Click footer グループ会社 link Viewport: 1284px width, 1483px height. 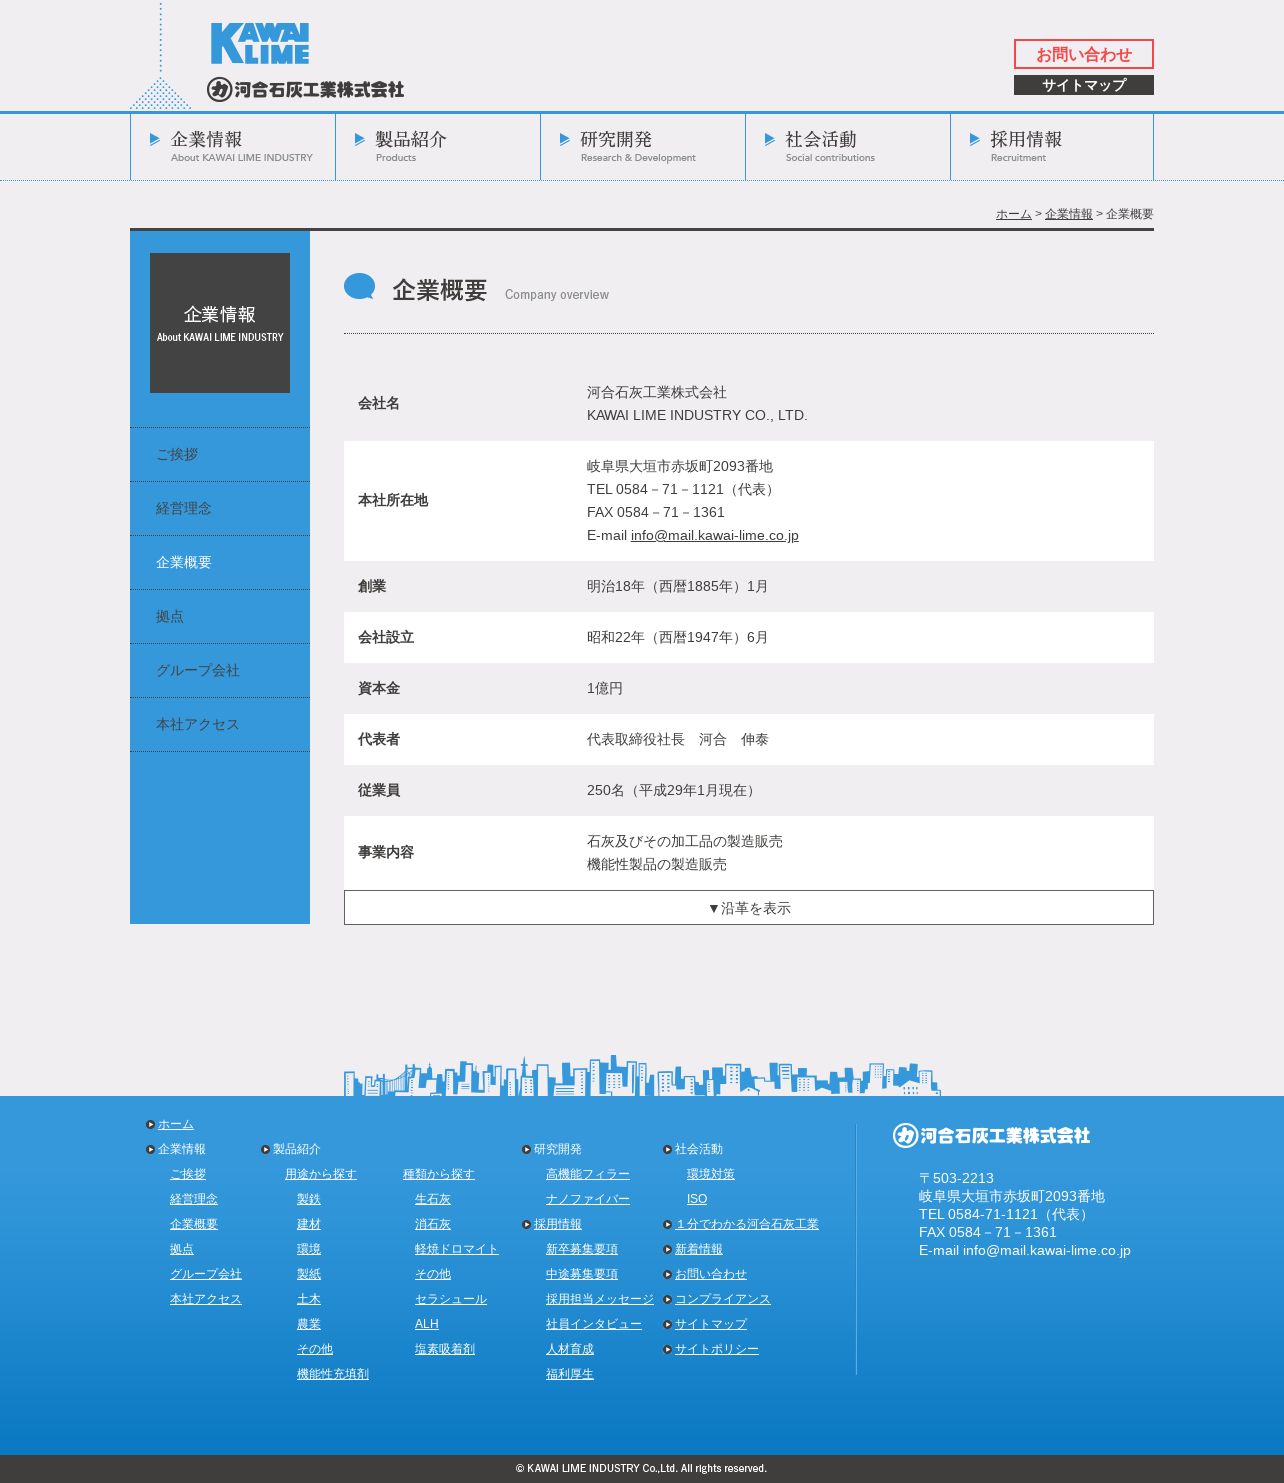[x=206, y=1274]
